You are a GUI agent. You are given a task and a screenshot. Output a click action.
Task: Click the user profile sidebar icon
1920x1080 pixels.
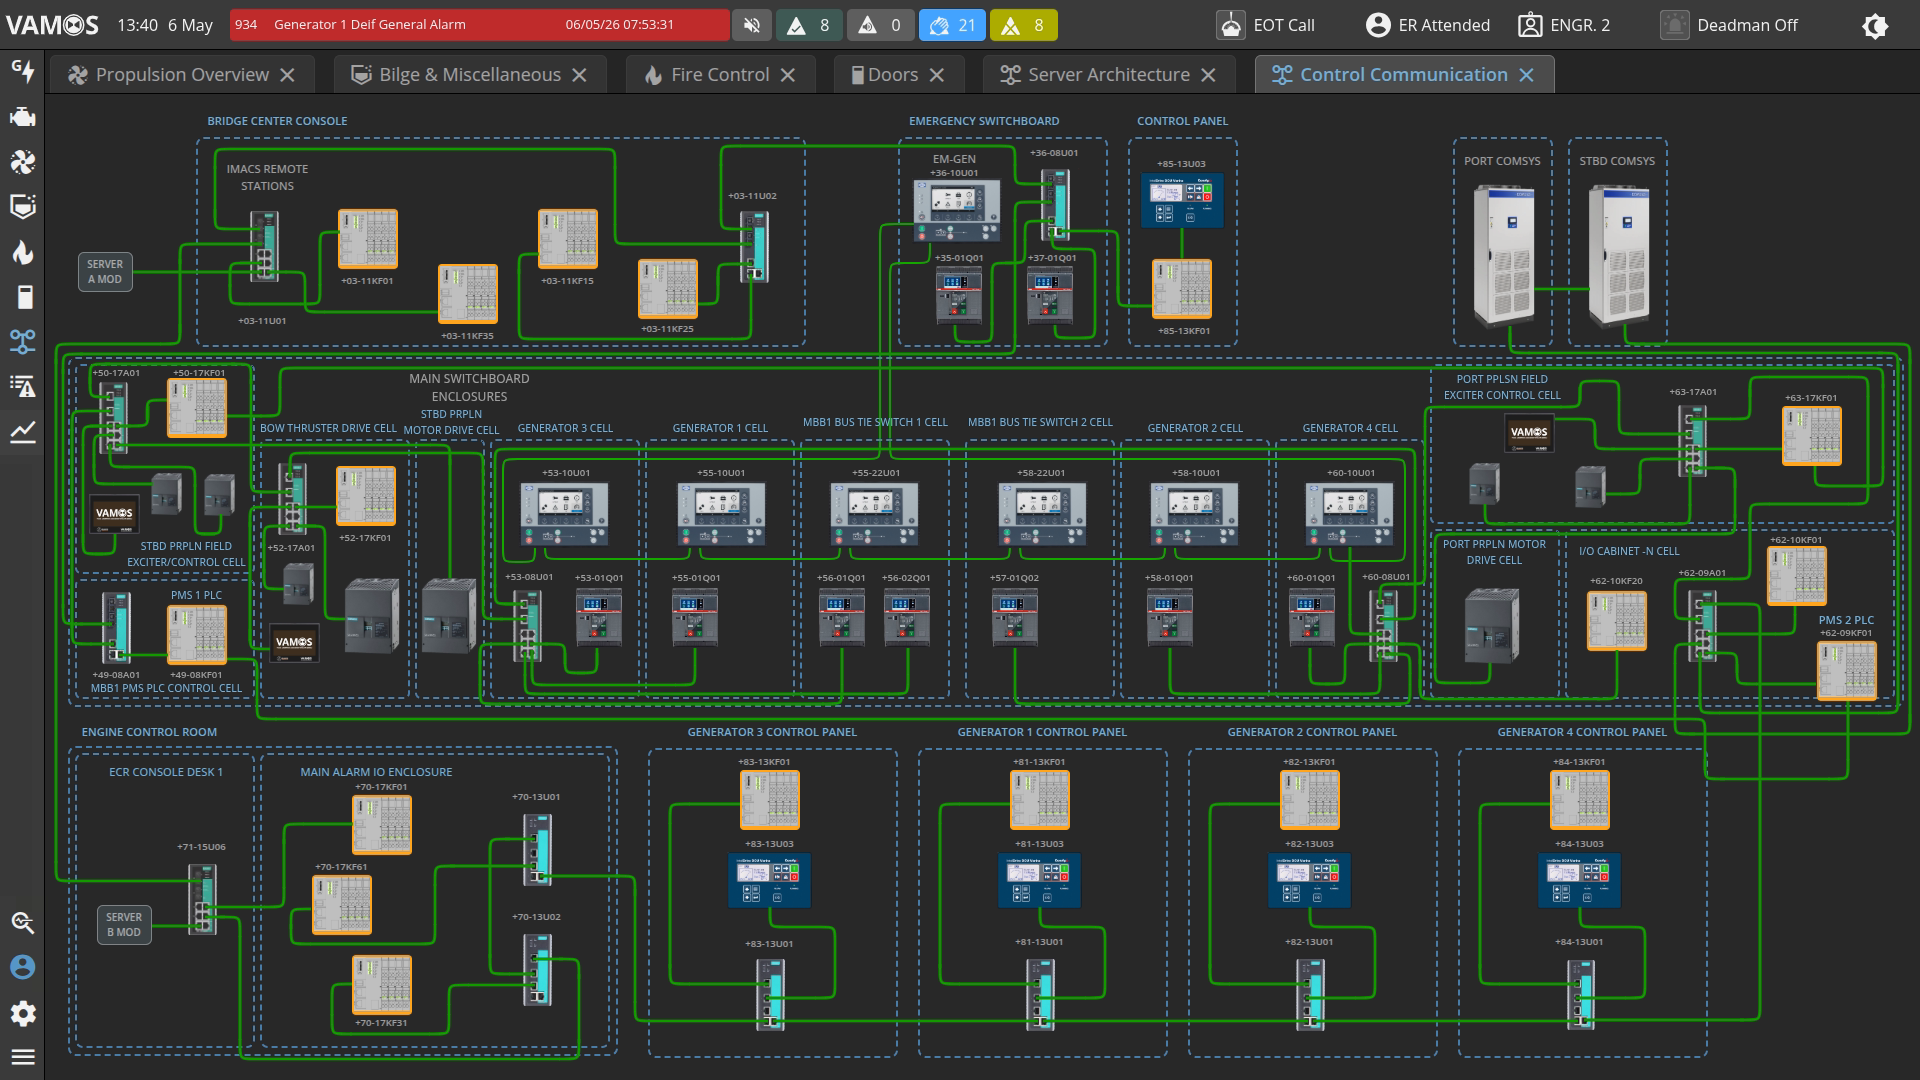22,967
